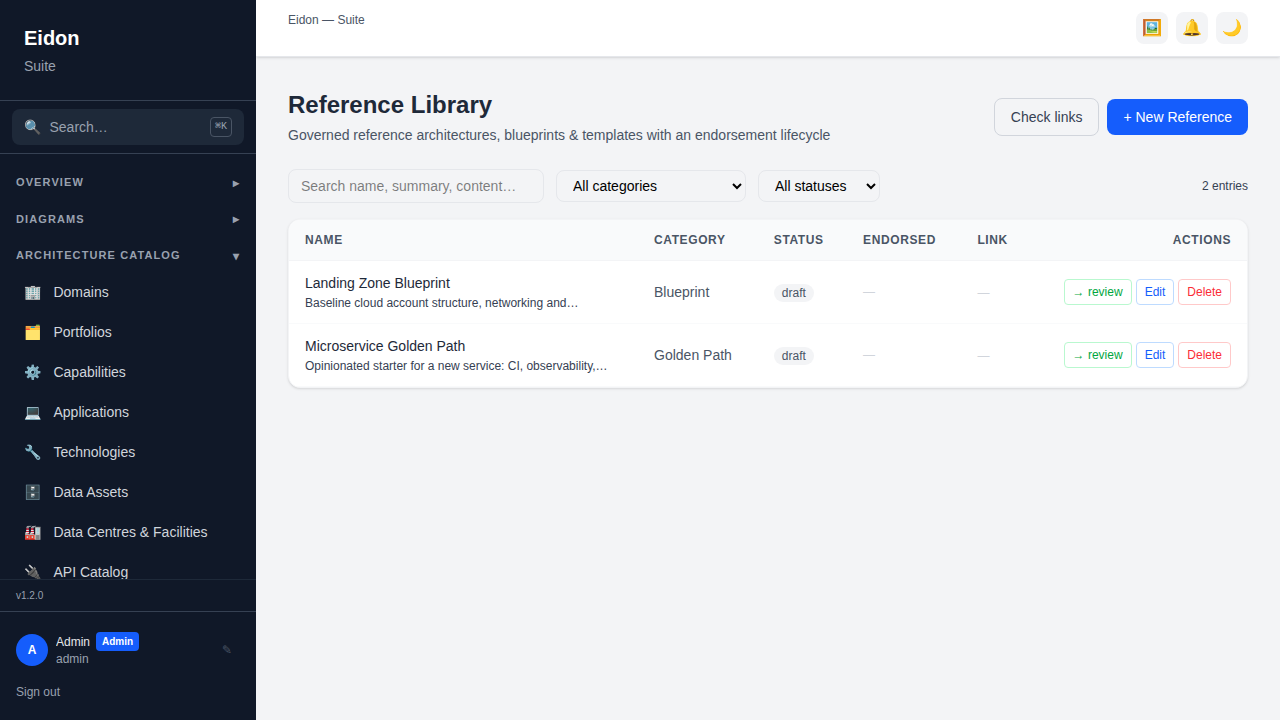This screenshot has height=720, width=1280.
Task: Focus the sidebar Search field
Action: pyautogui.click(x=128, y=127)
